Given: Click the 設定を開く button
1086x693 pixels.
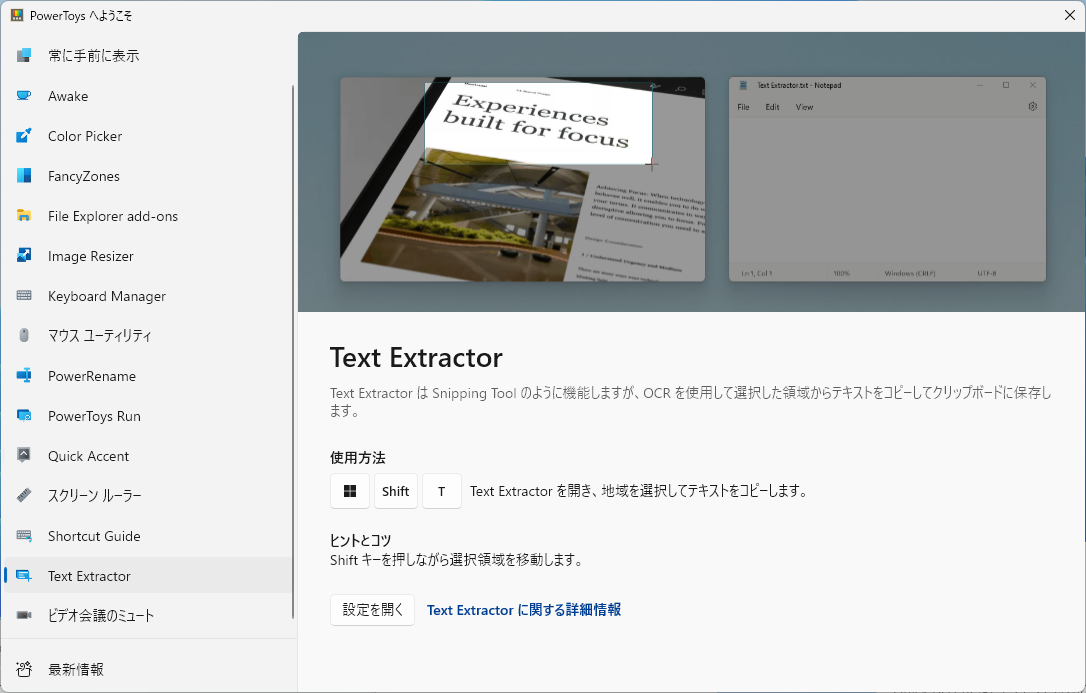Looking at the screenshot, I should pyautogui.click(x=373, y=610).
